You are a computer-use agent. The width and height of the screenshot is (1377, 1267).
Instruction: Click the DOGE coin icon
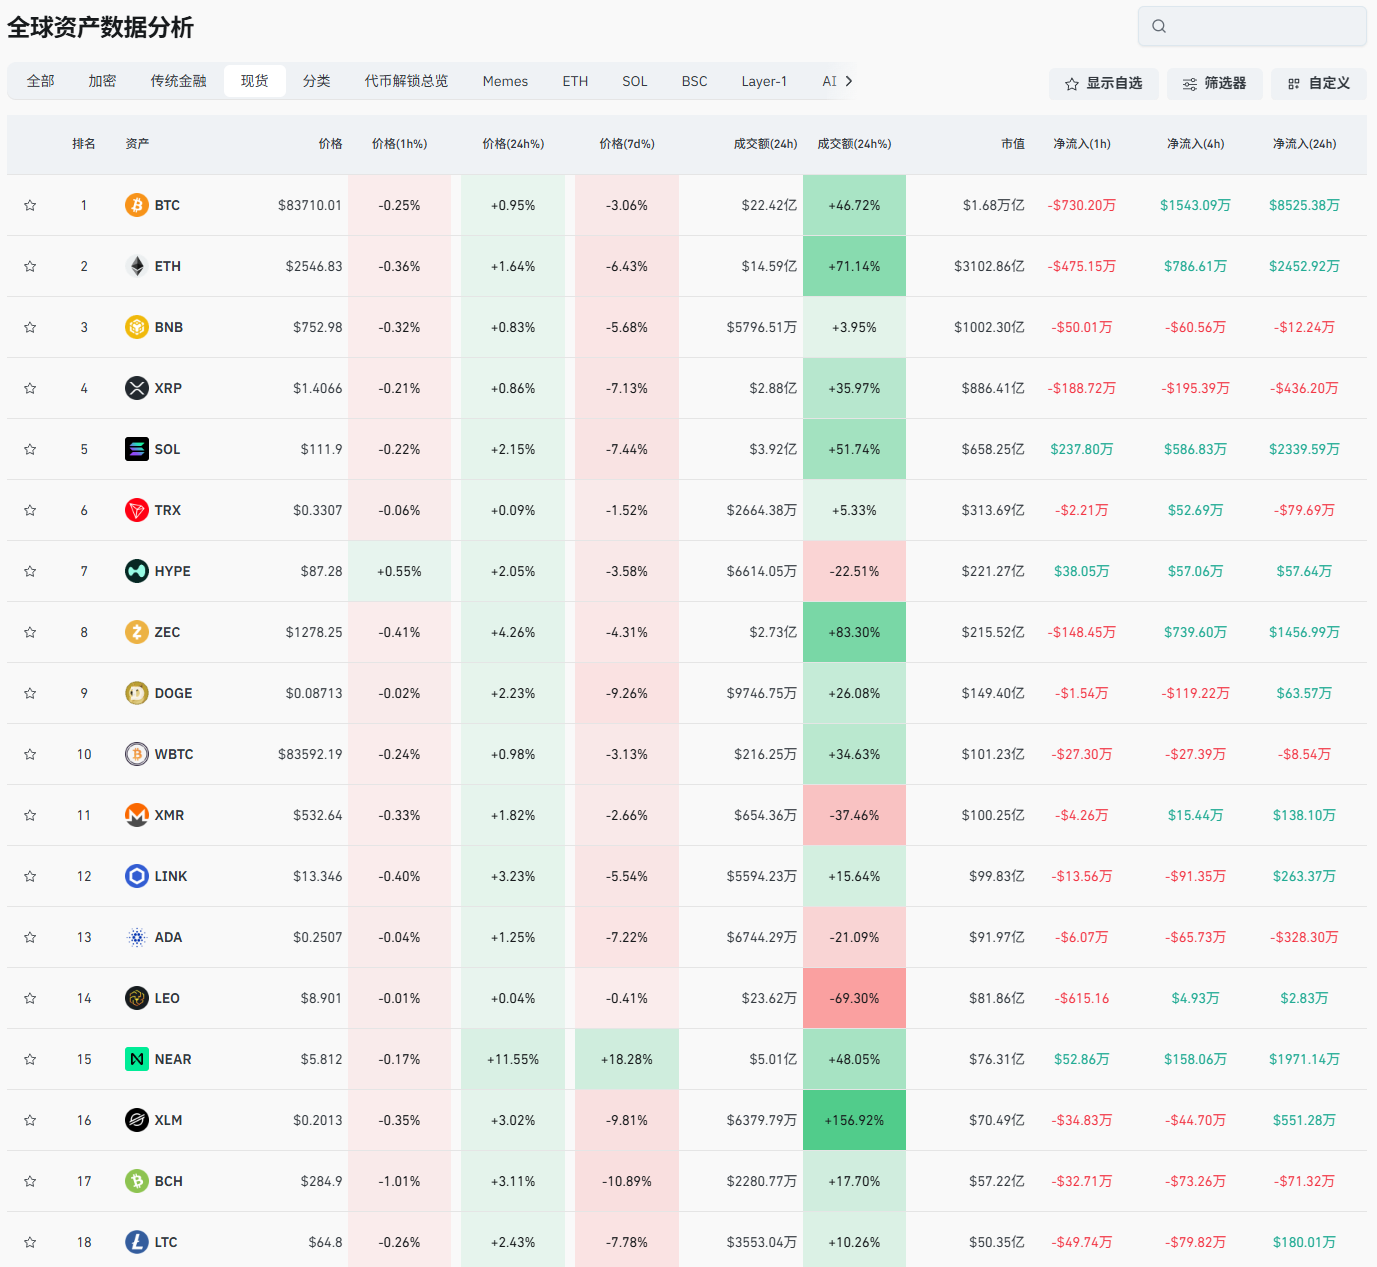(x=137, y=693)
